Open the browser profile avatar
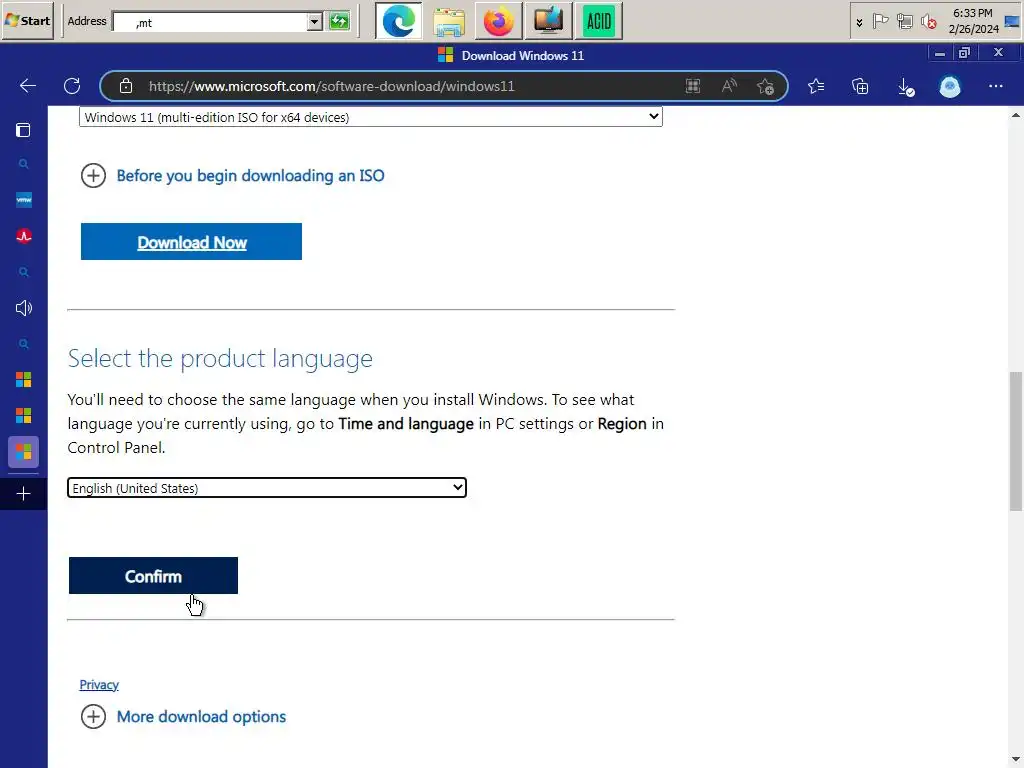This screenshot has width=1024, height=768. 950,86
